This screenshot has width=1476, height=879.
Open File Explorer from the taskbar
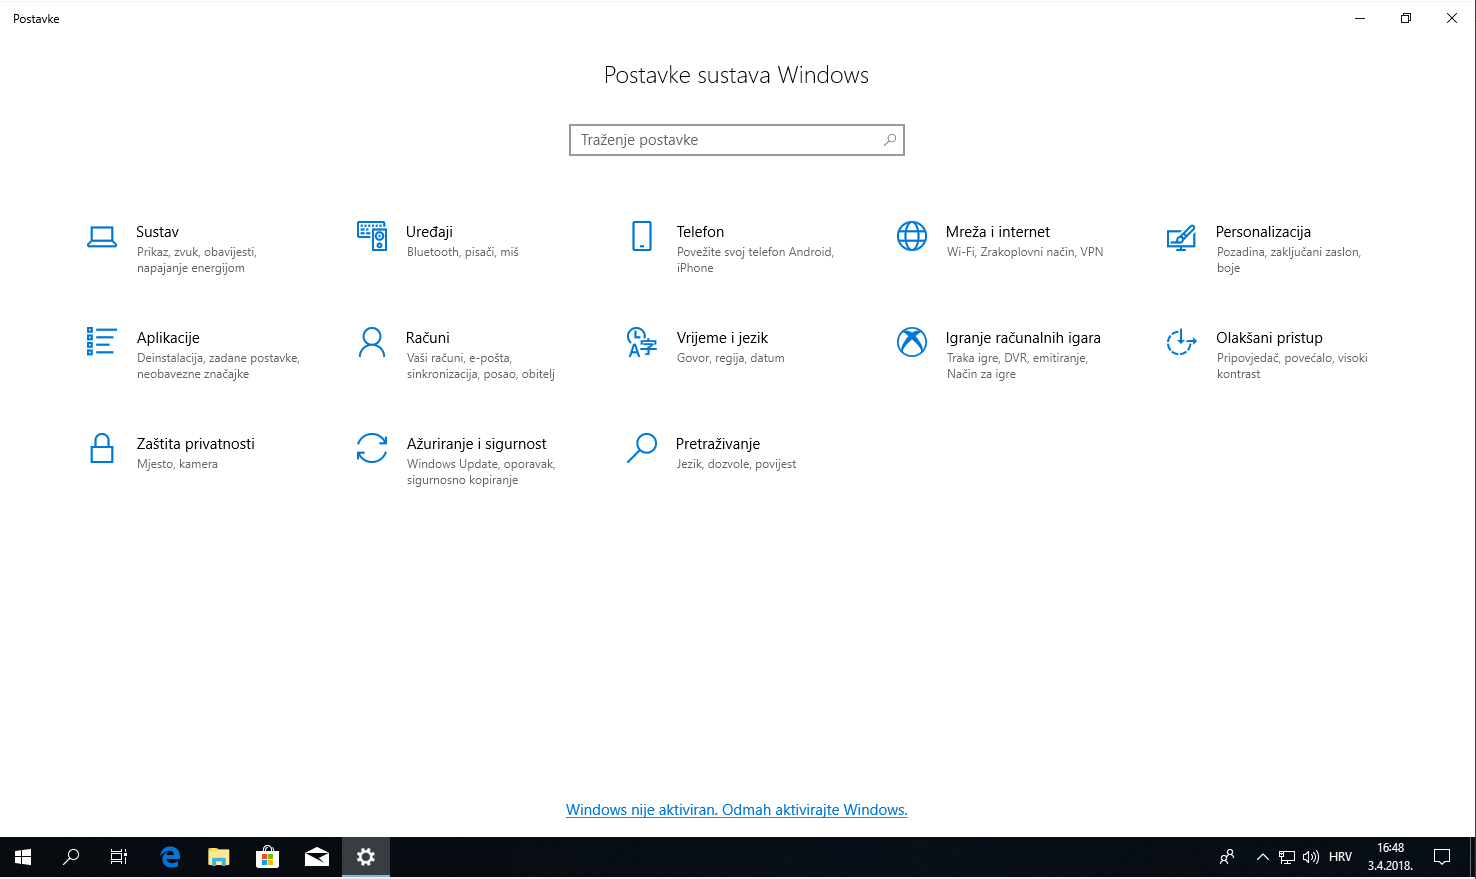(x=219, y=857)
